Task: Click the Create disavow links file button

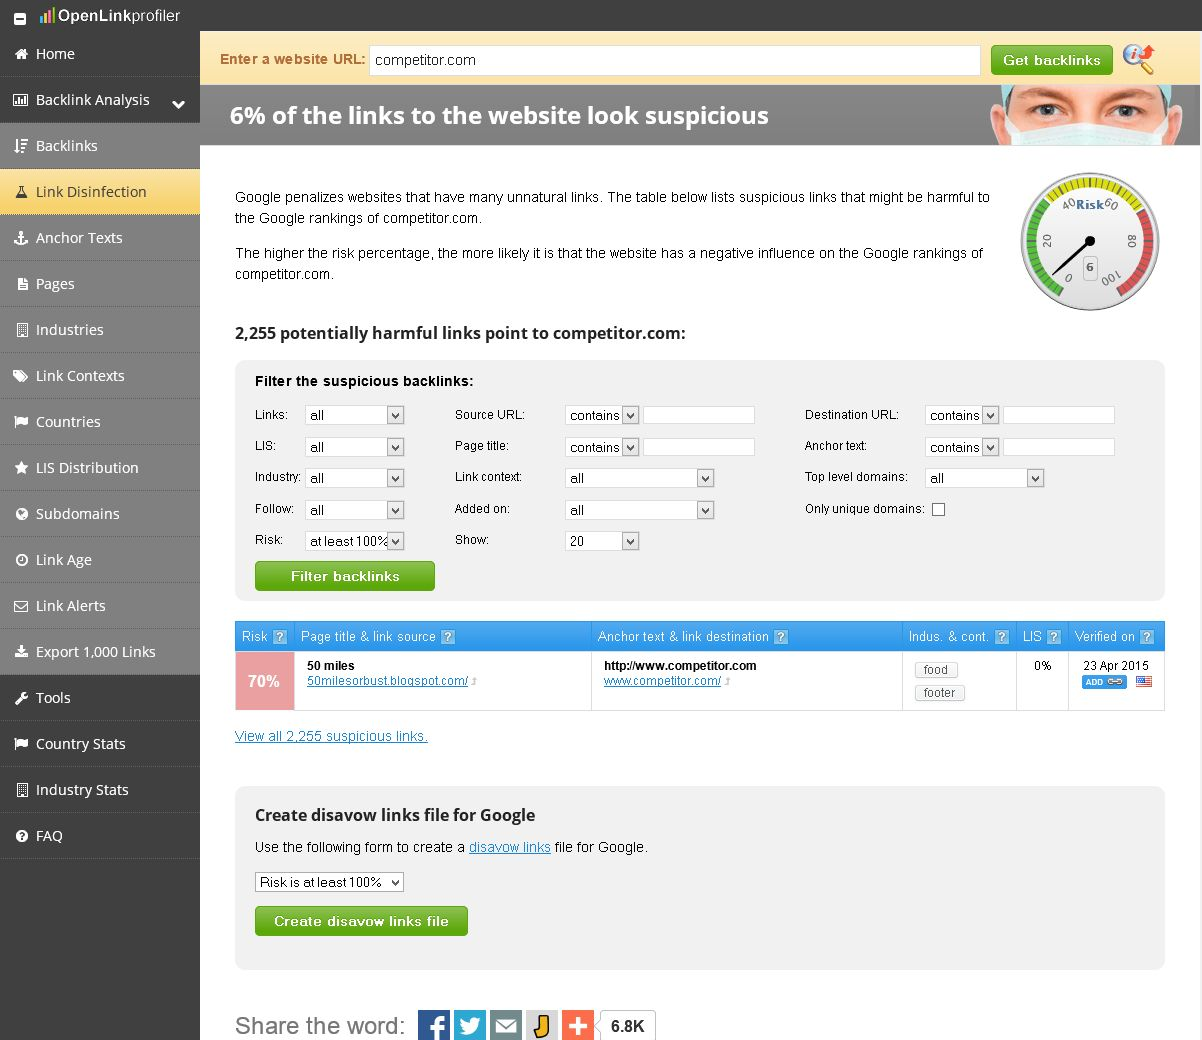Action: [x=361, y=921]
